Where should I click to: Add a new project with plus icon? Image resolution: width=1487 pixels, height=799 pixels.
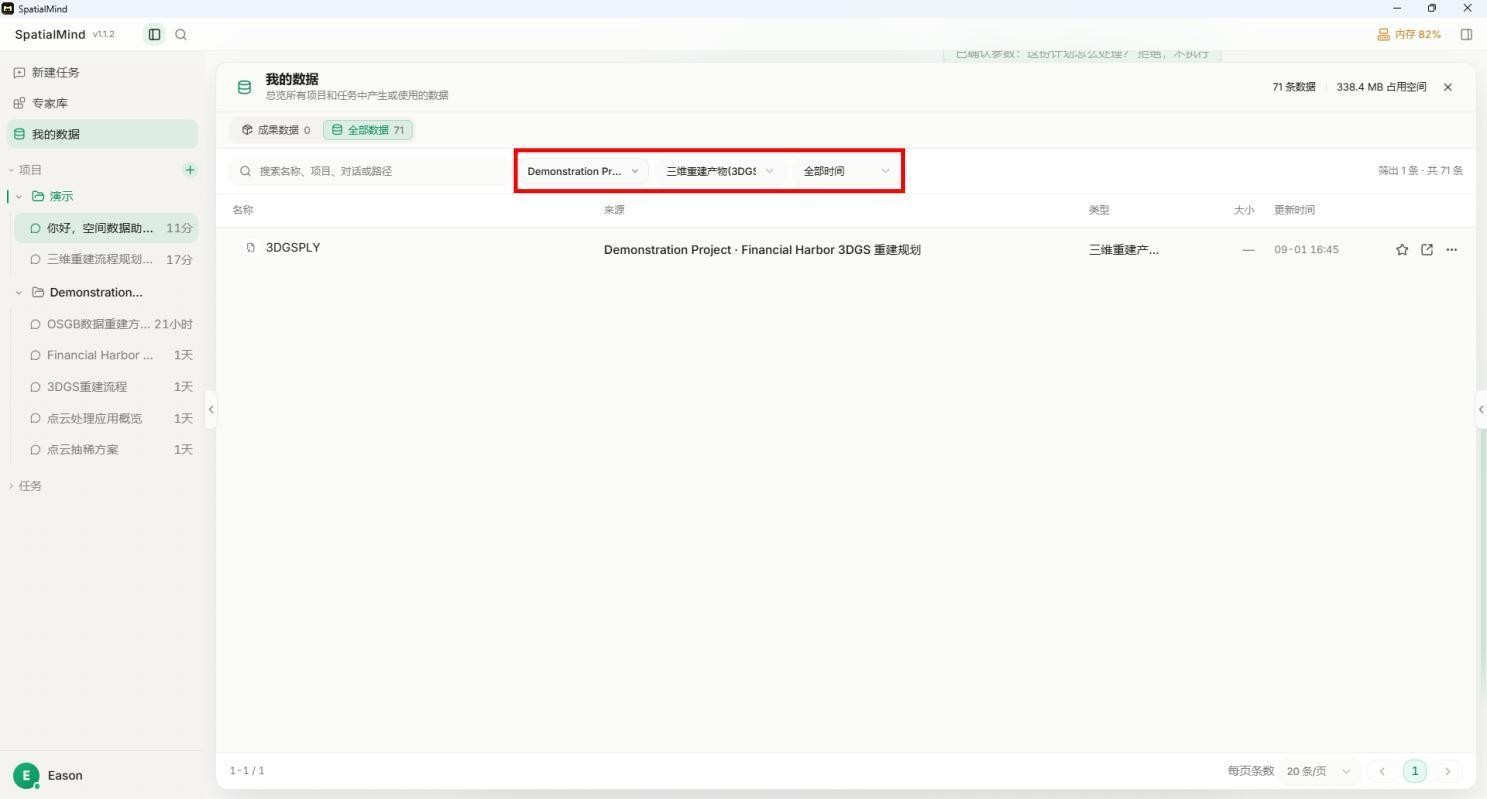pos(190,170)
